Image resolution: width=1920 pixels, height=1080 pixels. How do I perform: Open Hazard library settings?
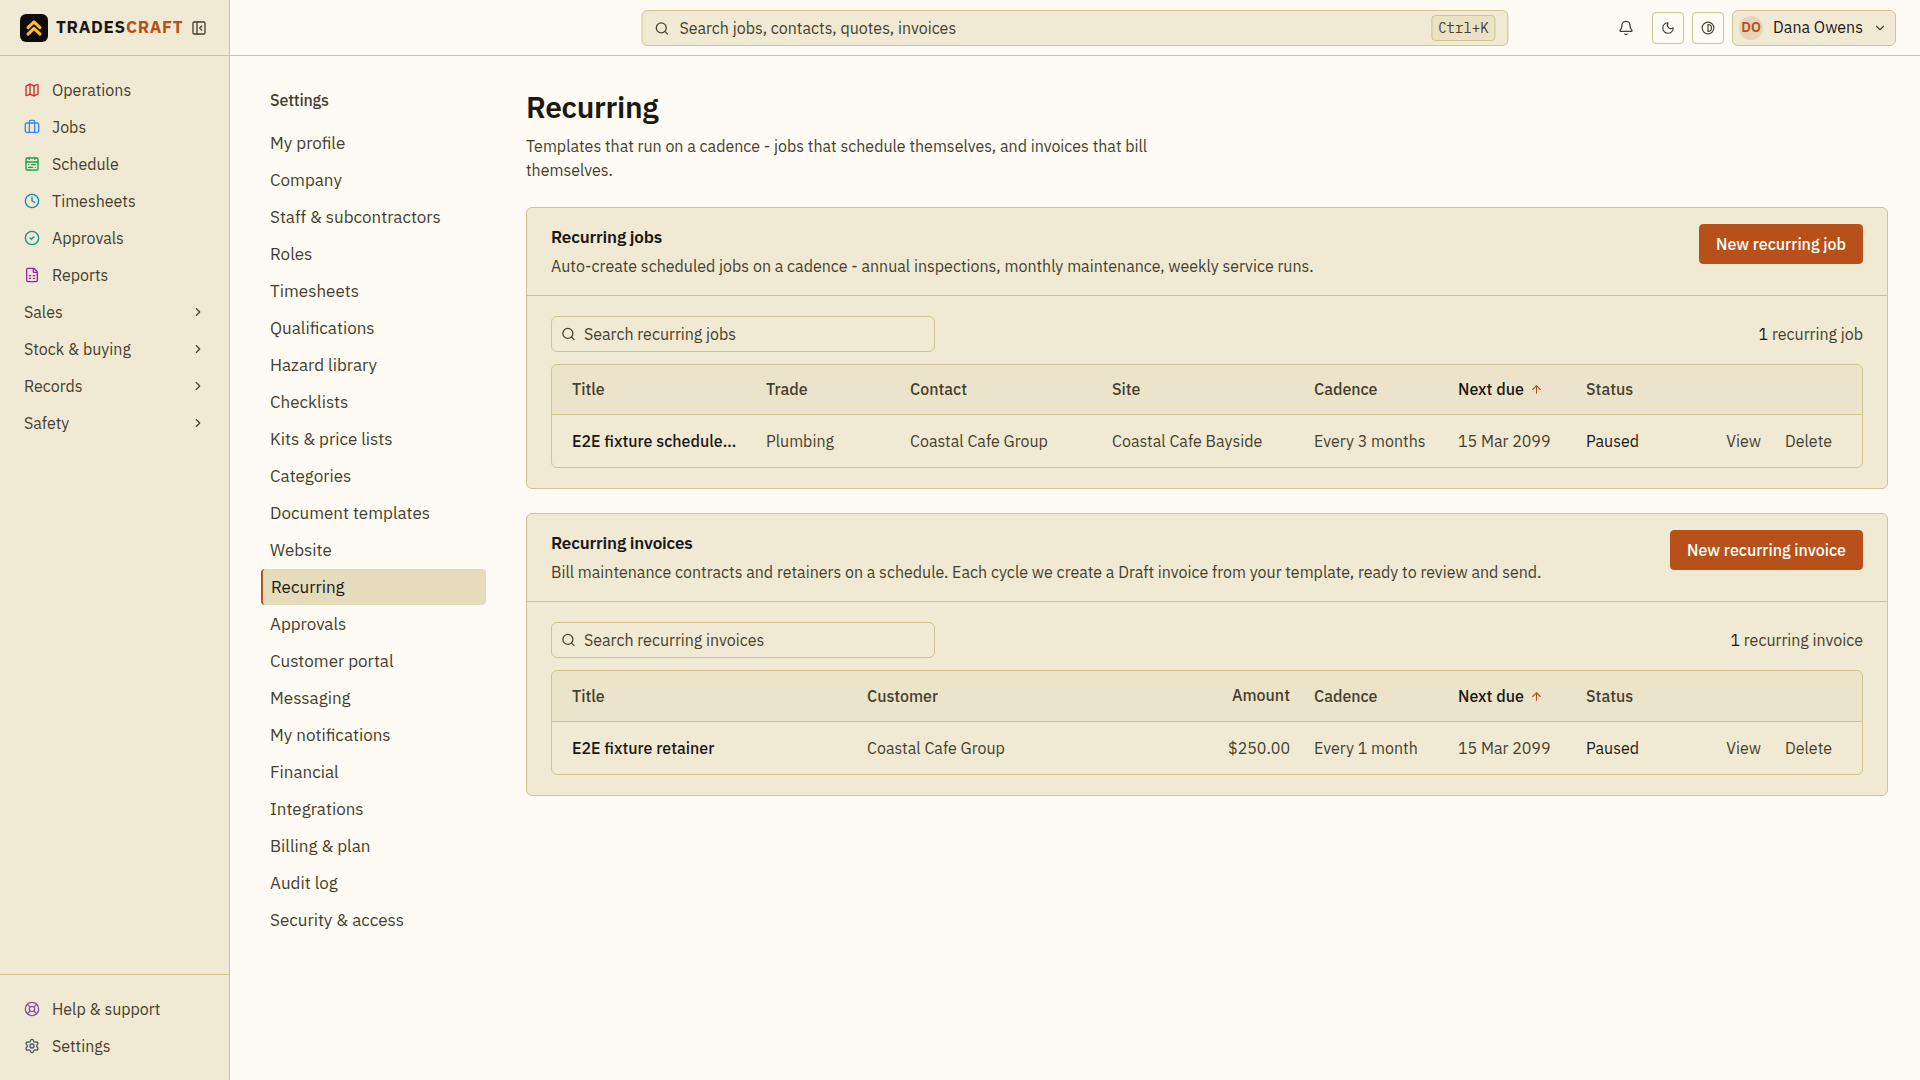tap(373, 365)
